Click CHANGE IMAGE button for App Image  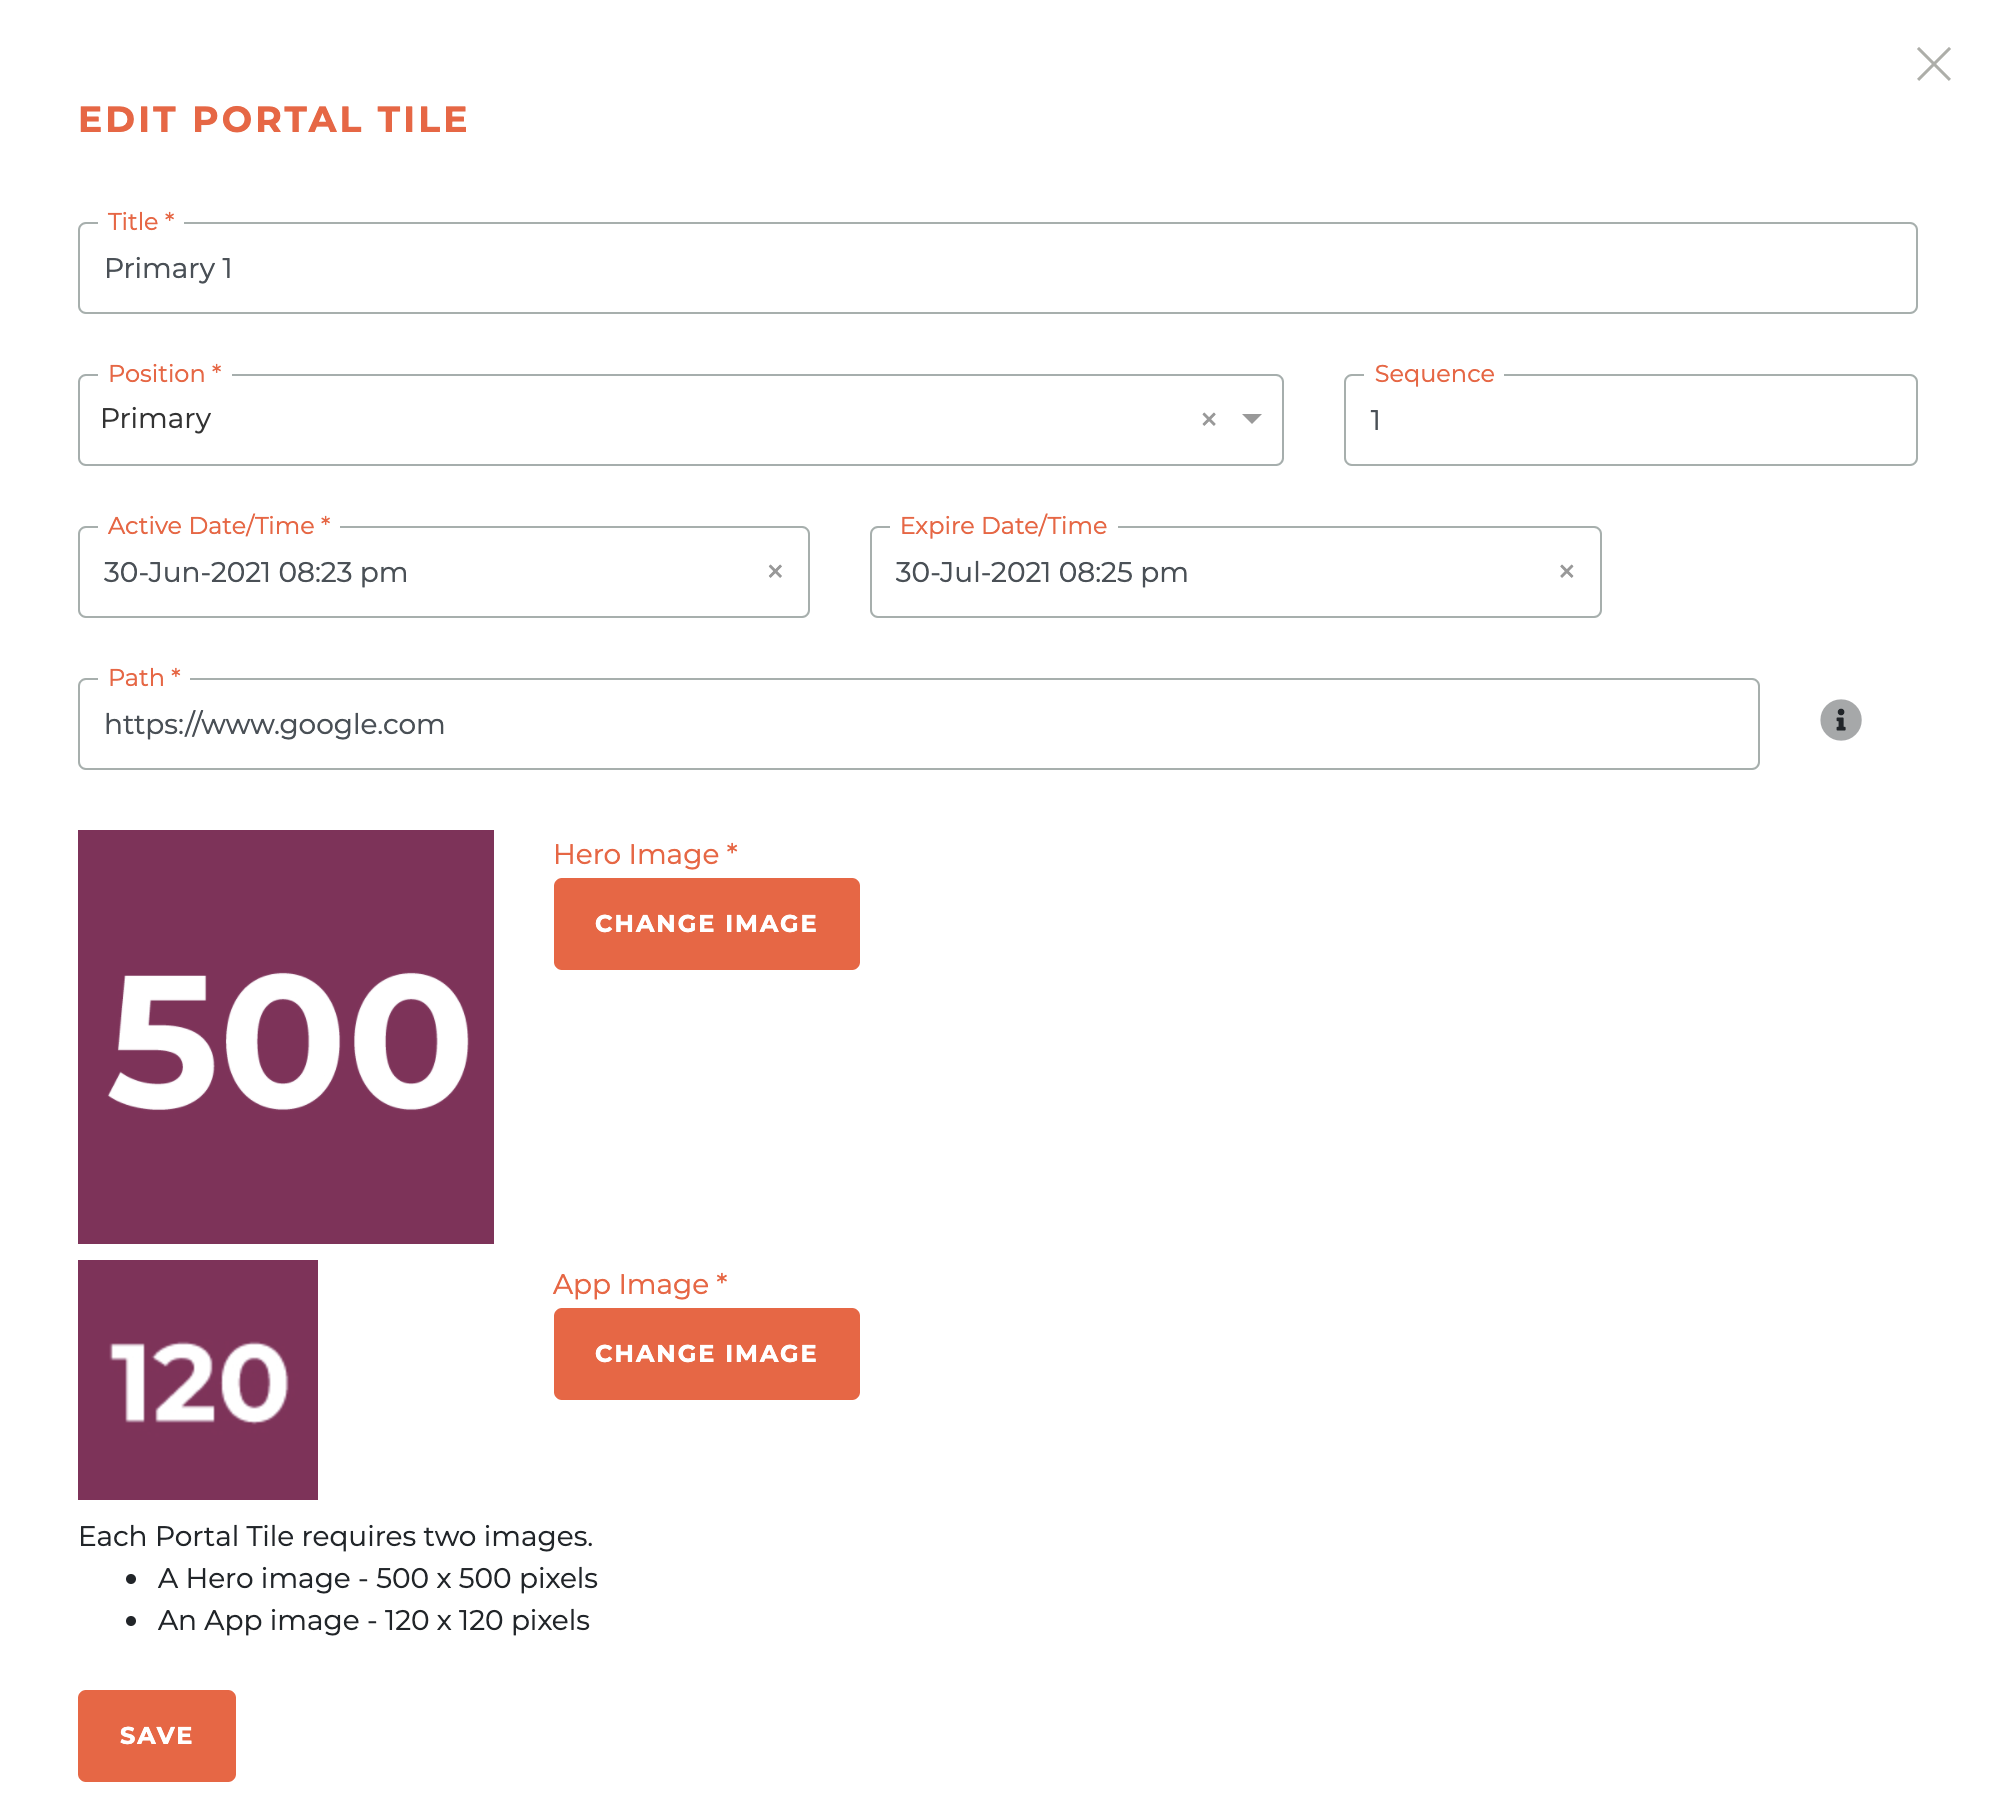[706, 1354]
